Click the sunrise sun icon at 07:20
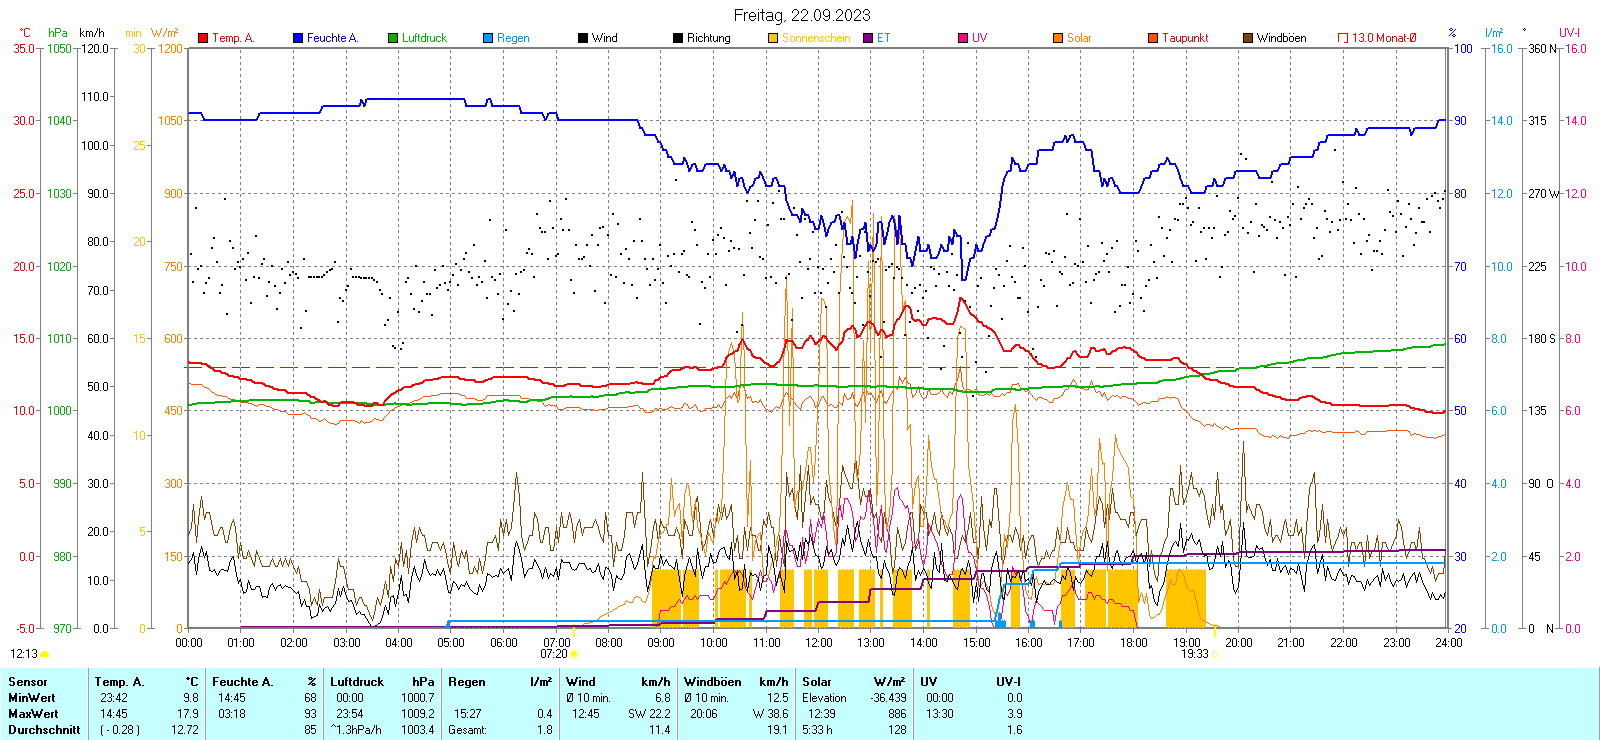Viewport: 1600px width, 740px height. pos(574,654)
